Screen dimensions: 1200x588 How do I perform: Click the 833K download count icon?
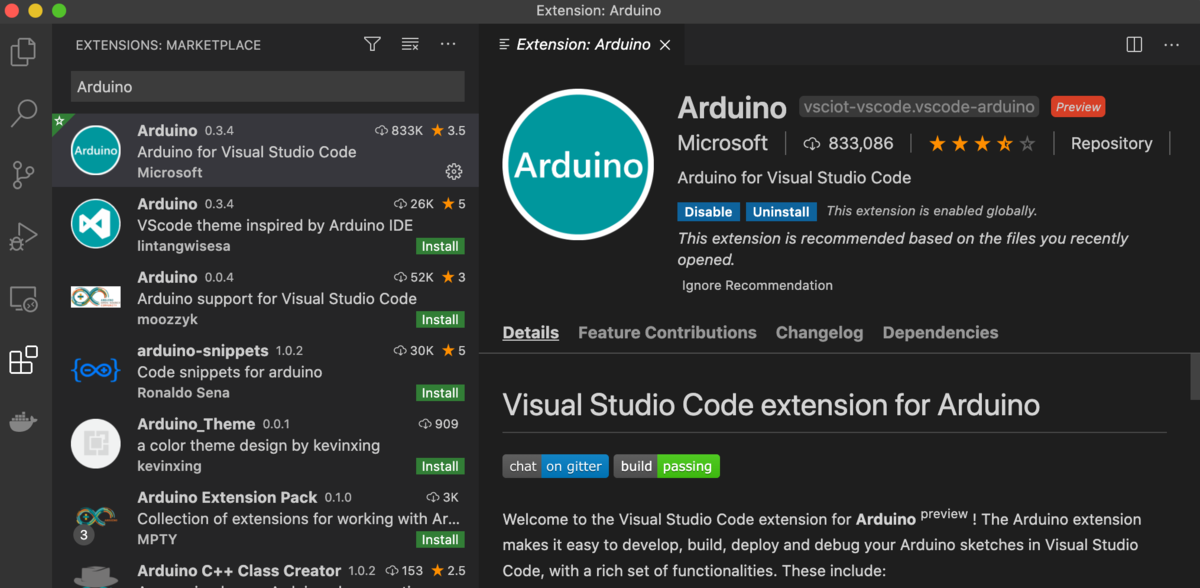point(381,131)
